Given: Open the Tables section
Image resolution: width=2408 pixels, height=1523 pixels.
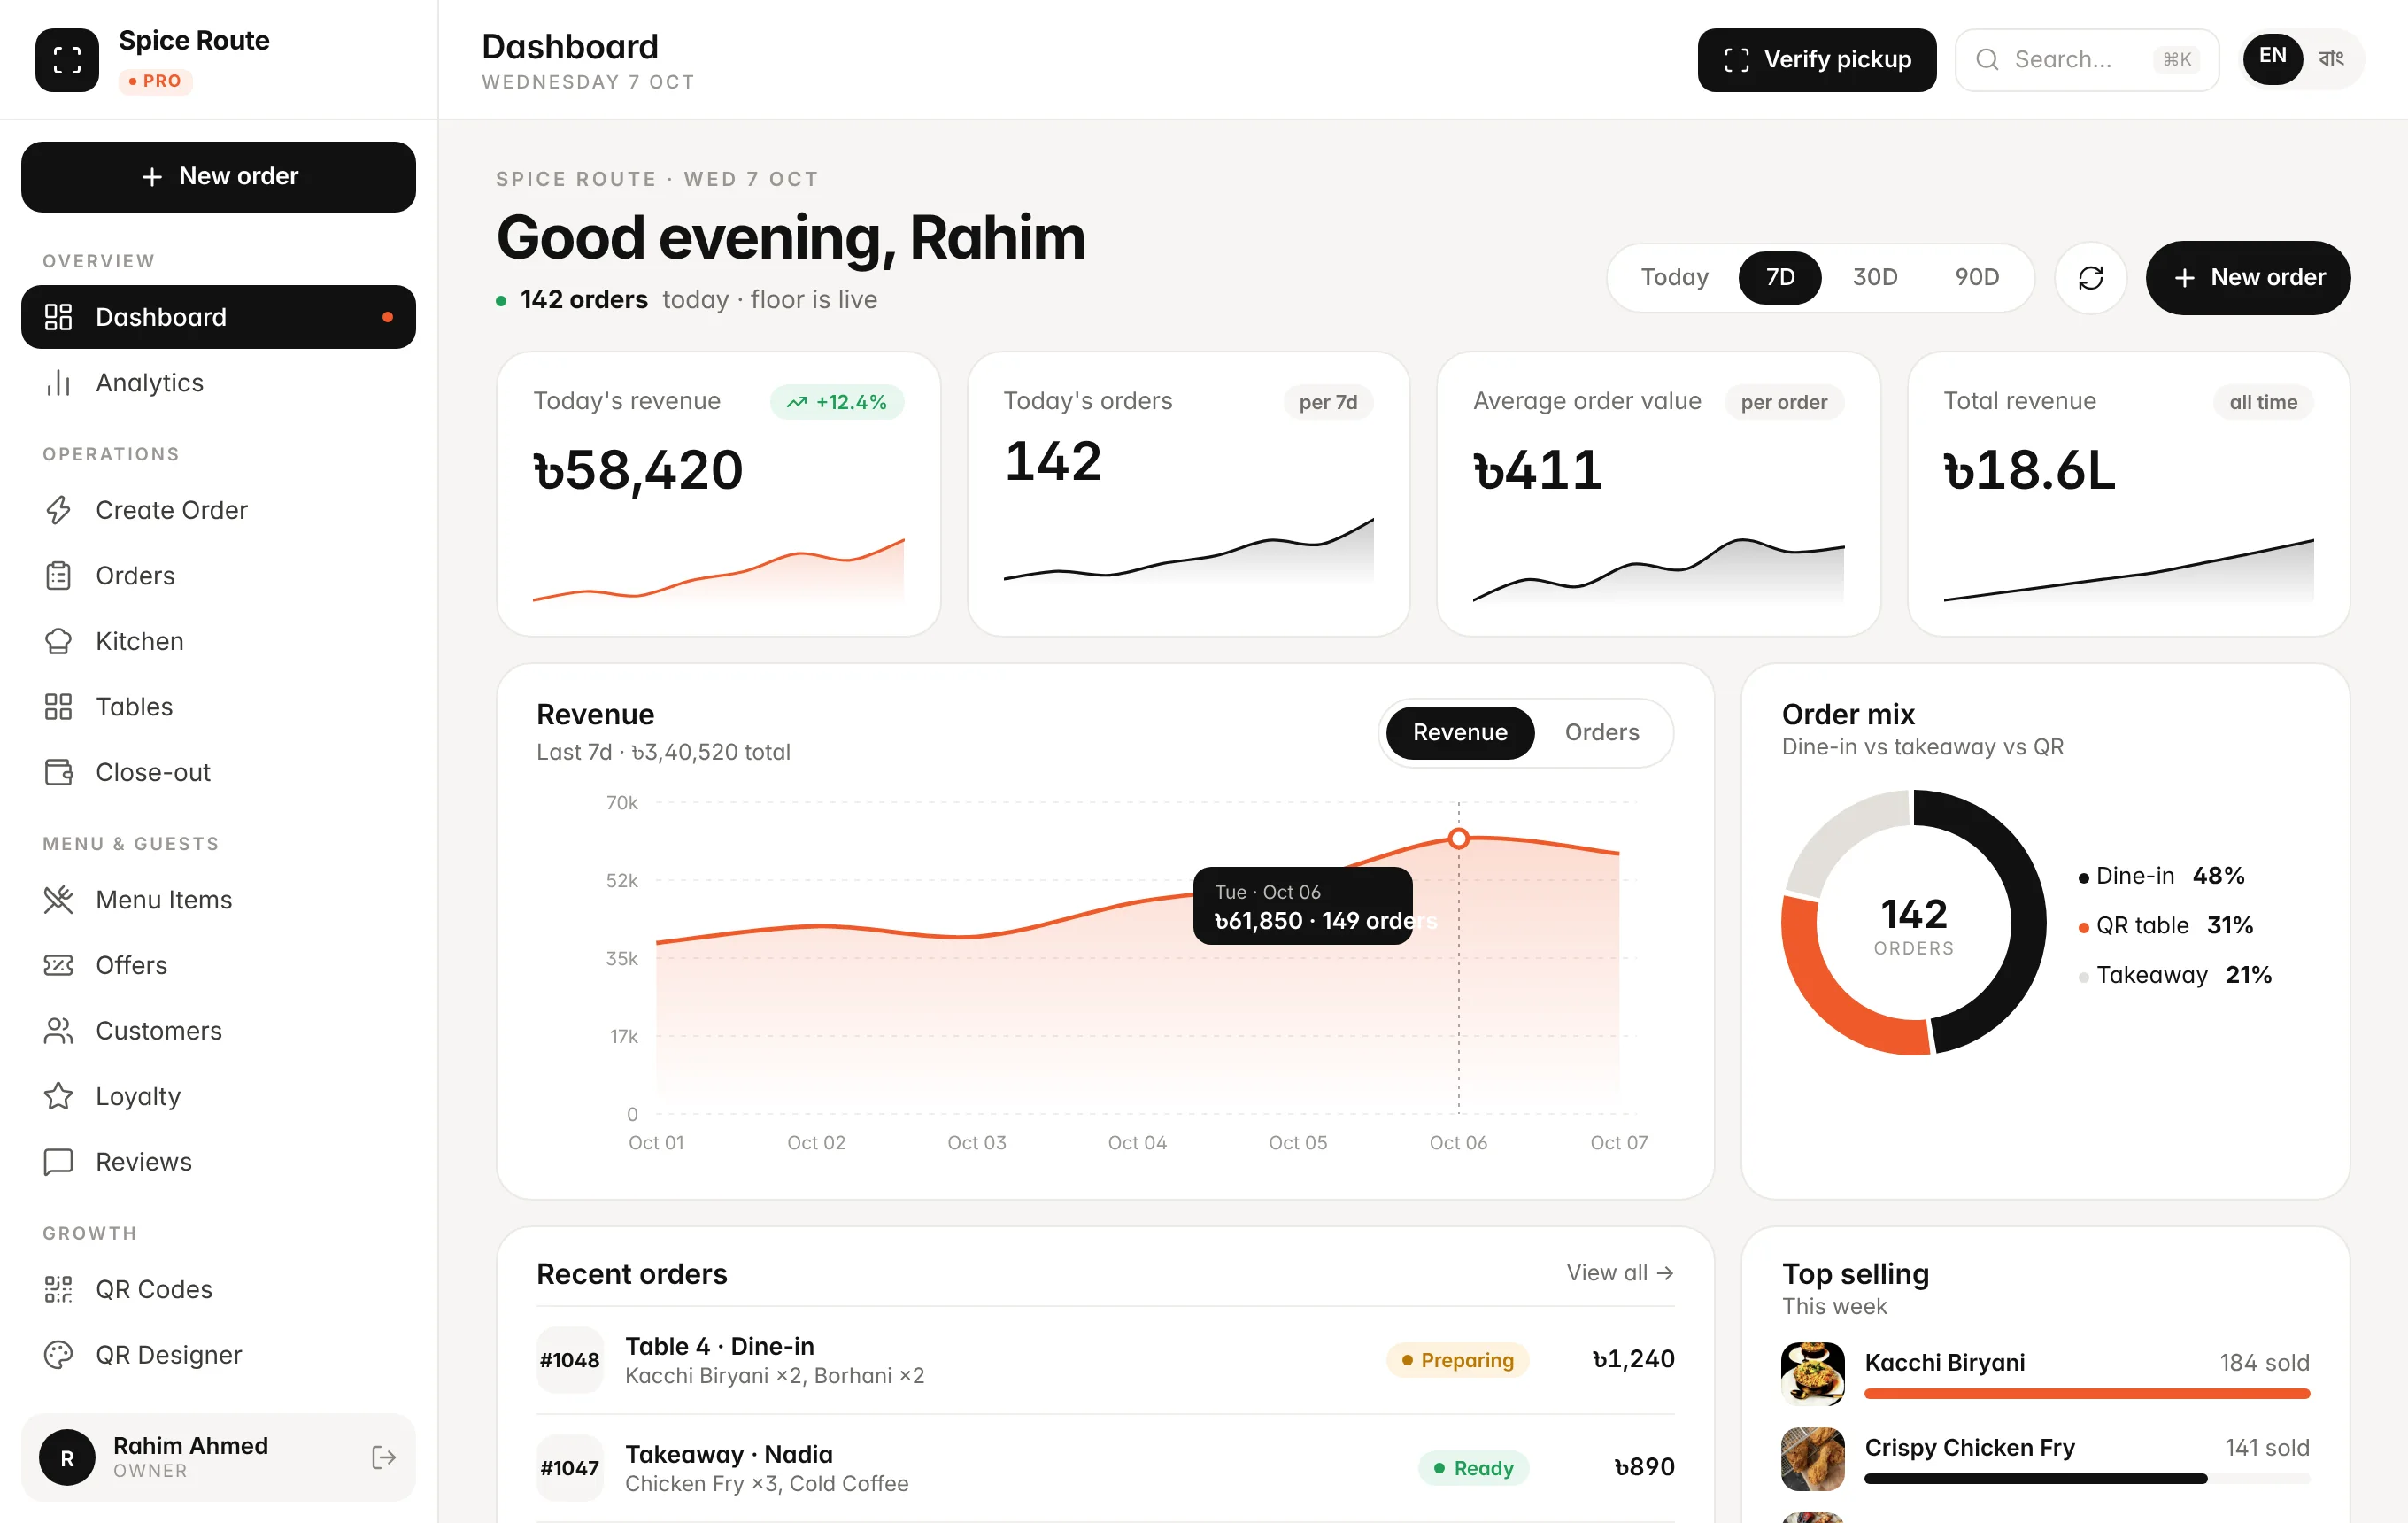Looking at the screenshot, I should pos(218,707).
